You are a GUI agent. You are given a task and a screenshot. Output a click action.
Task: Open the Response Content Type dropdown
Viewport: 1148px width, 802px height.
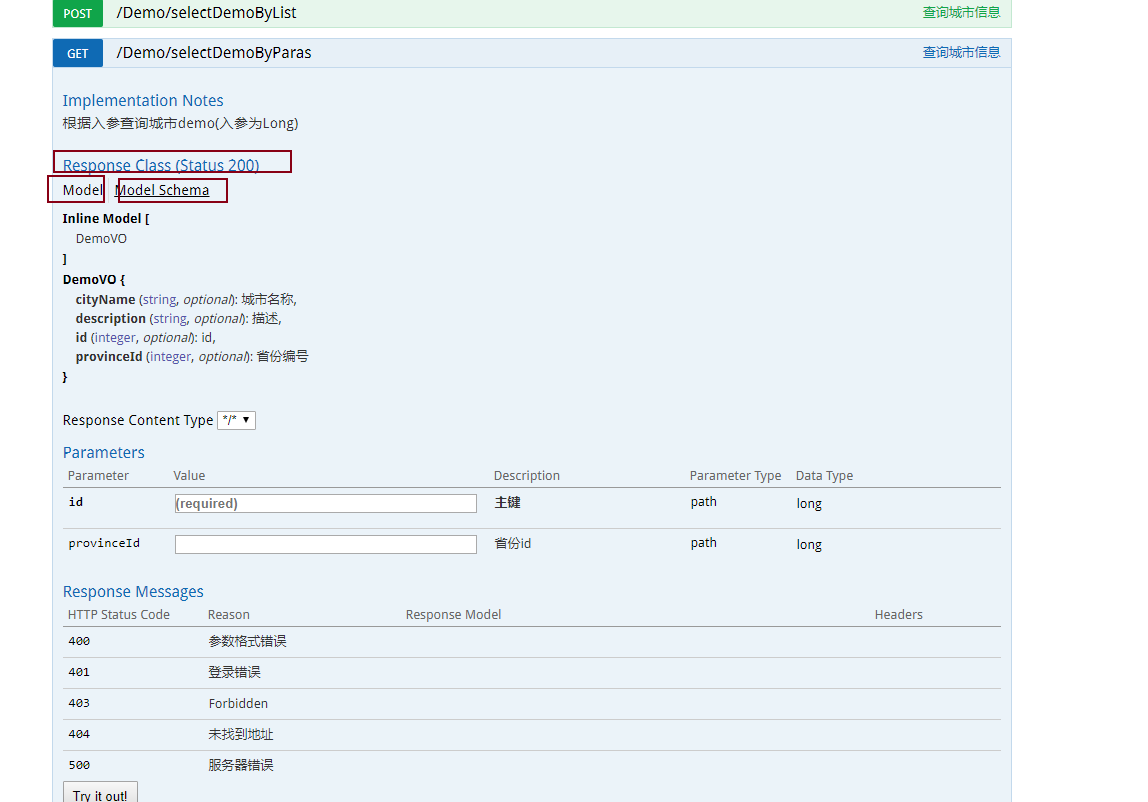236,420
